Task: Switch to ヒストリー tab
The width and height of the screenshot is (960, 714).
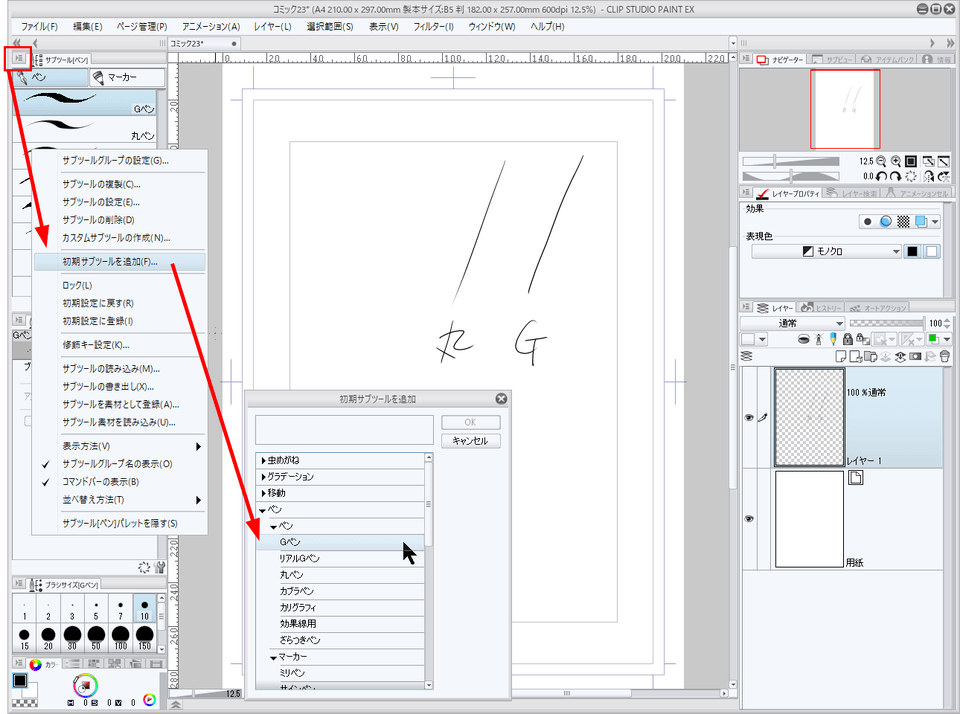Action: (821, 308)
